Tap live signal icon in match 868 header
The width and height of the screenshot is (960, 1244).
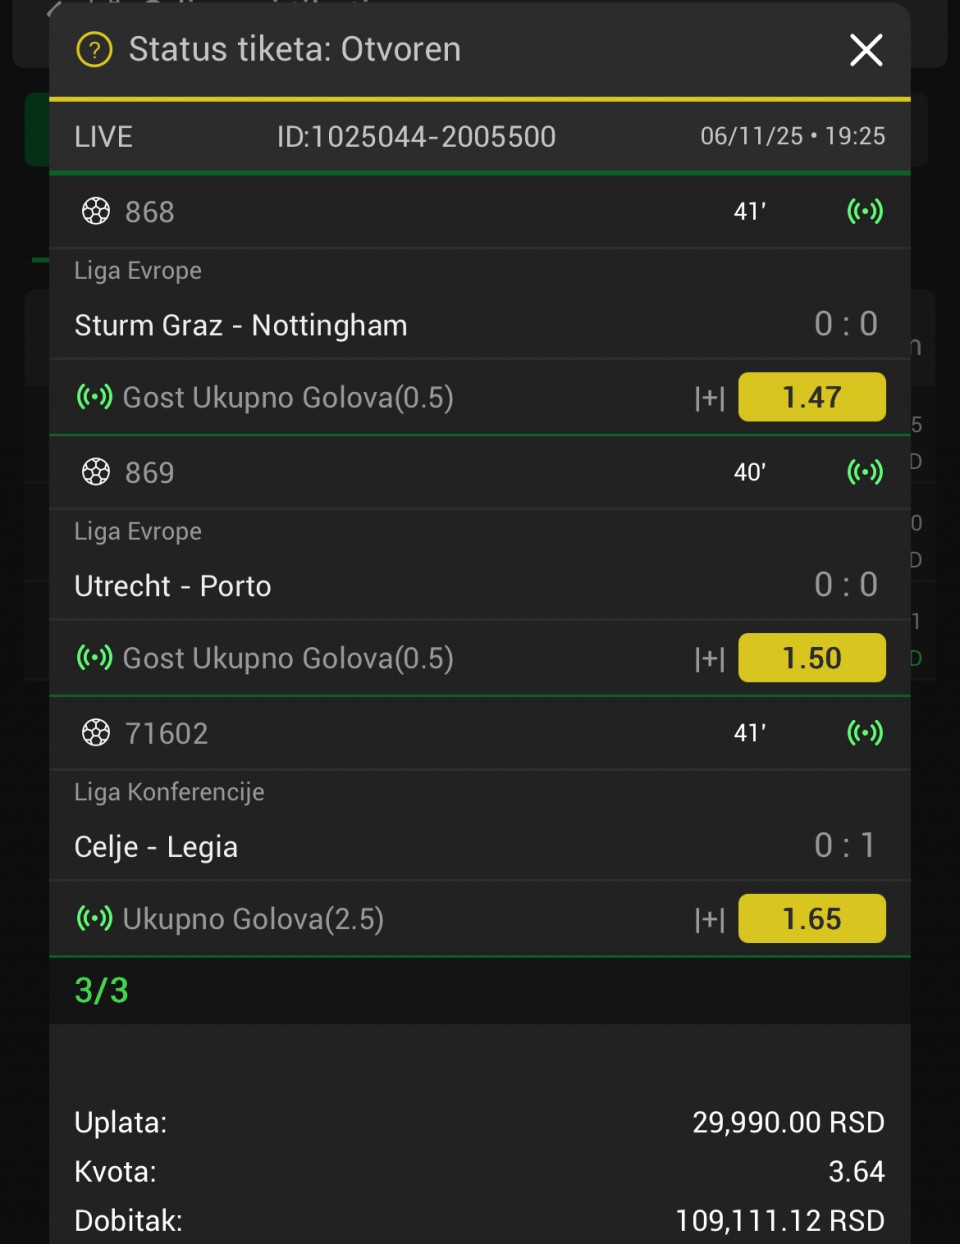click(x=865, y=211)
